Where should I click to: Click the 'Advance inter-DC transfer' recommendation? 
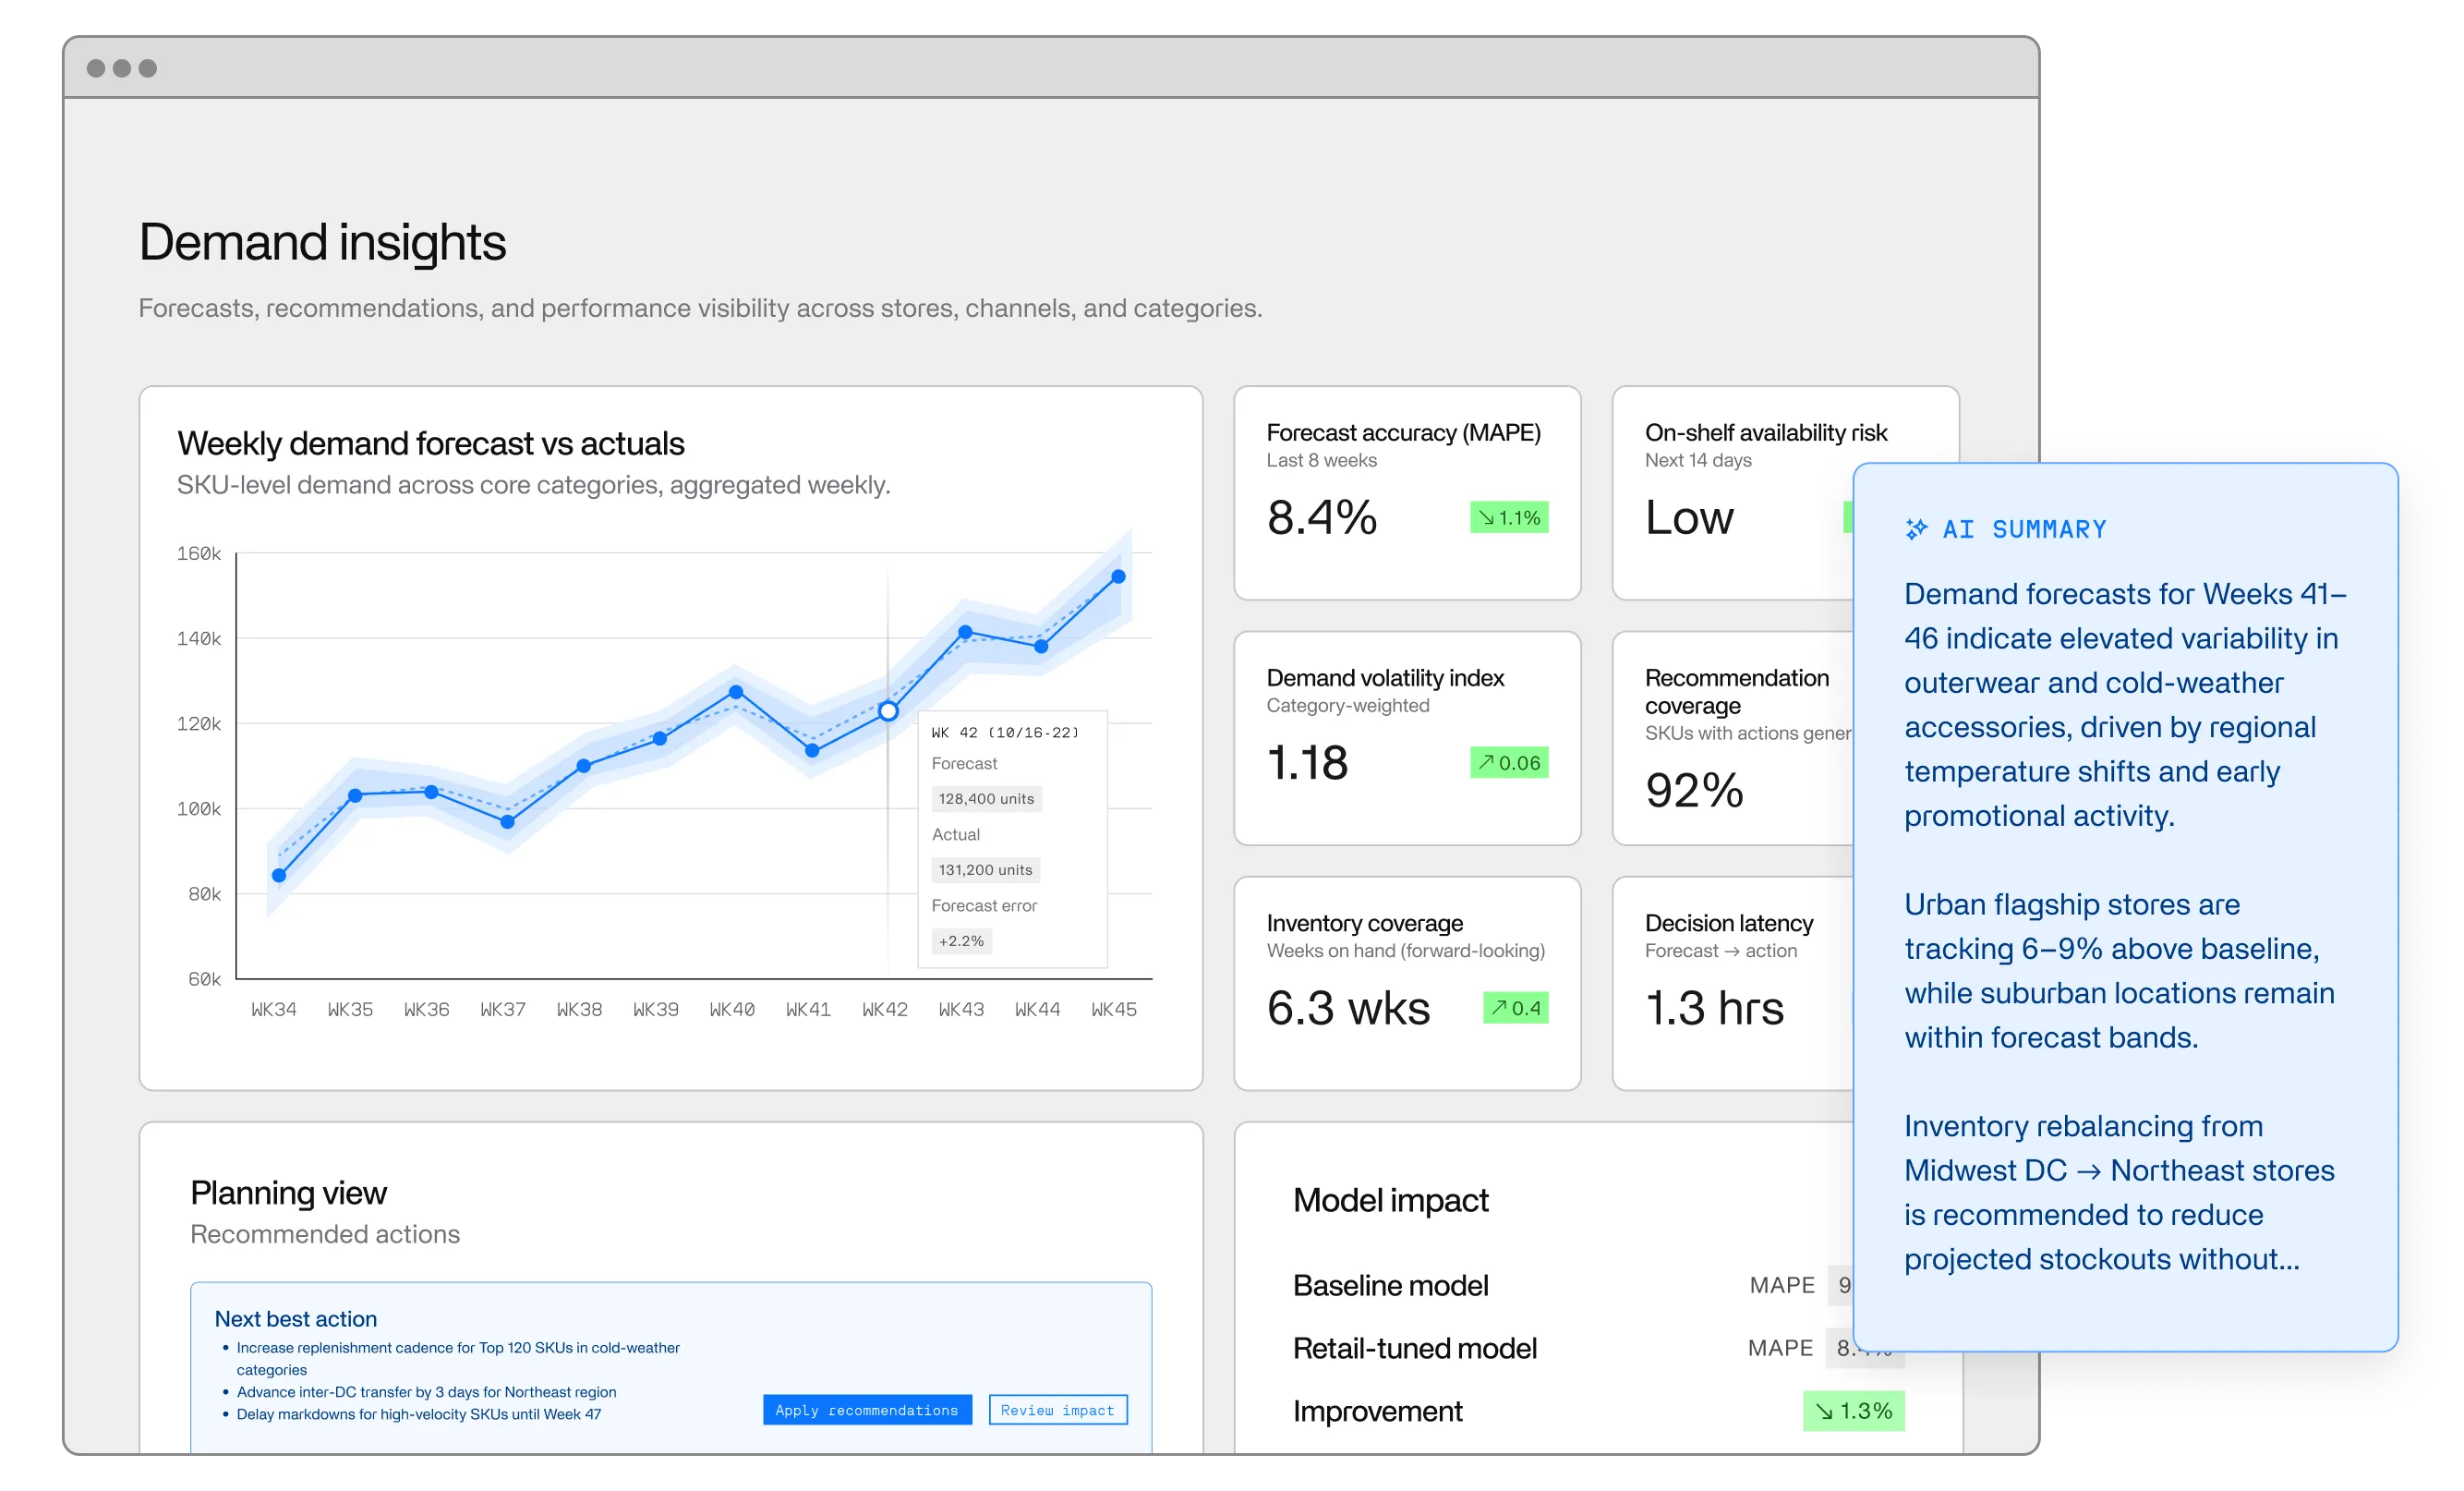(x=426, y=1392)
